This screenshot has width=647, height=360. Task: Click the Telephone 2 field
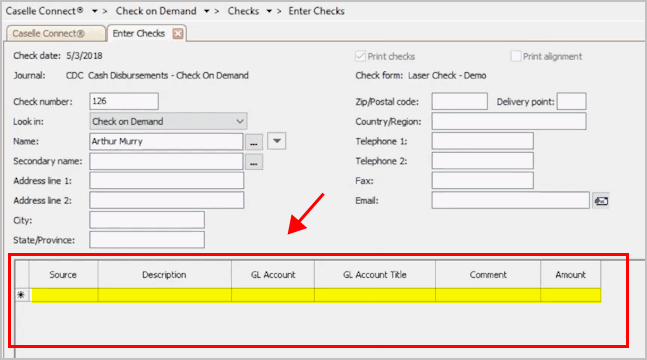[x=482, y=161]
